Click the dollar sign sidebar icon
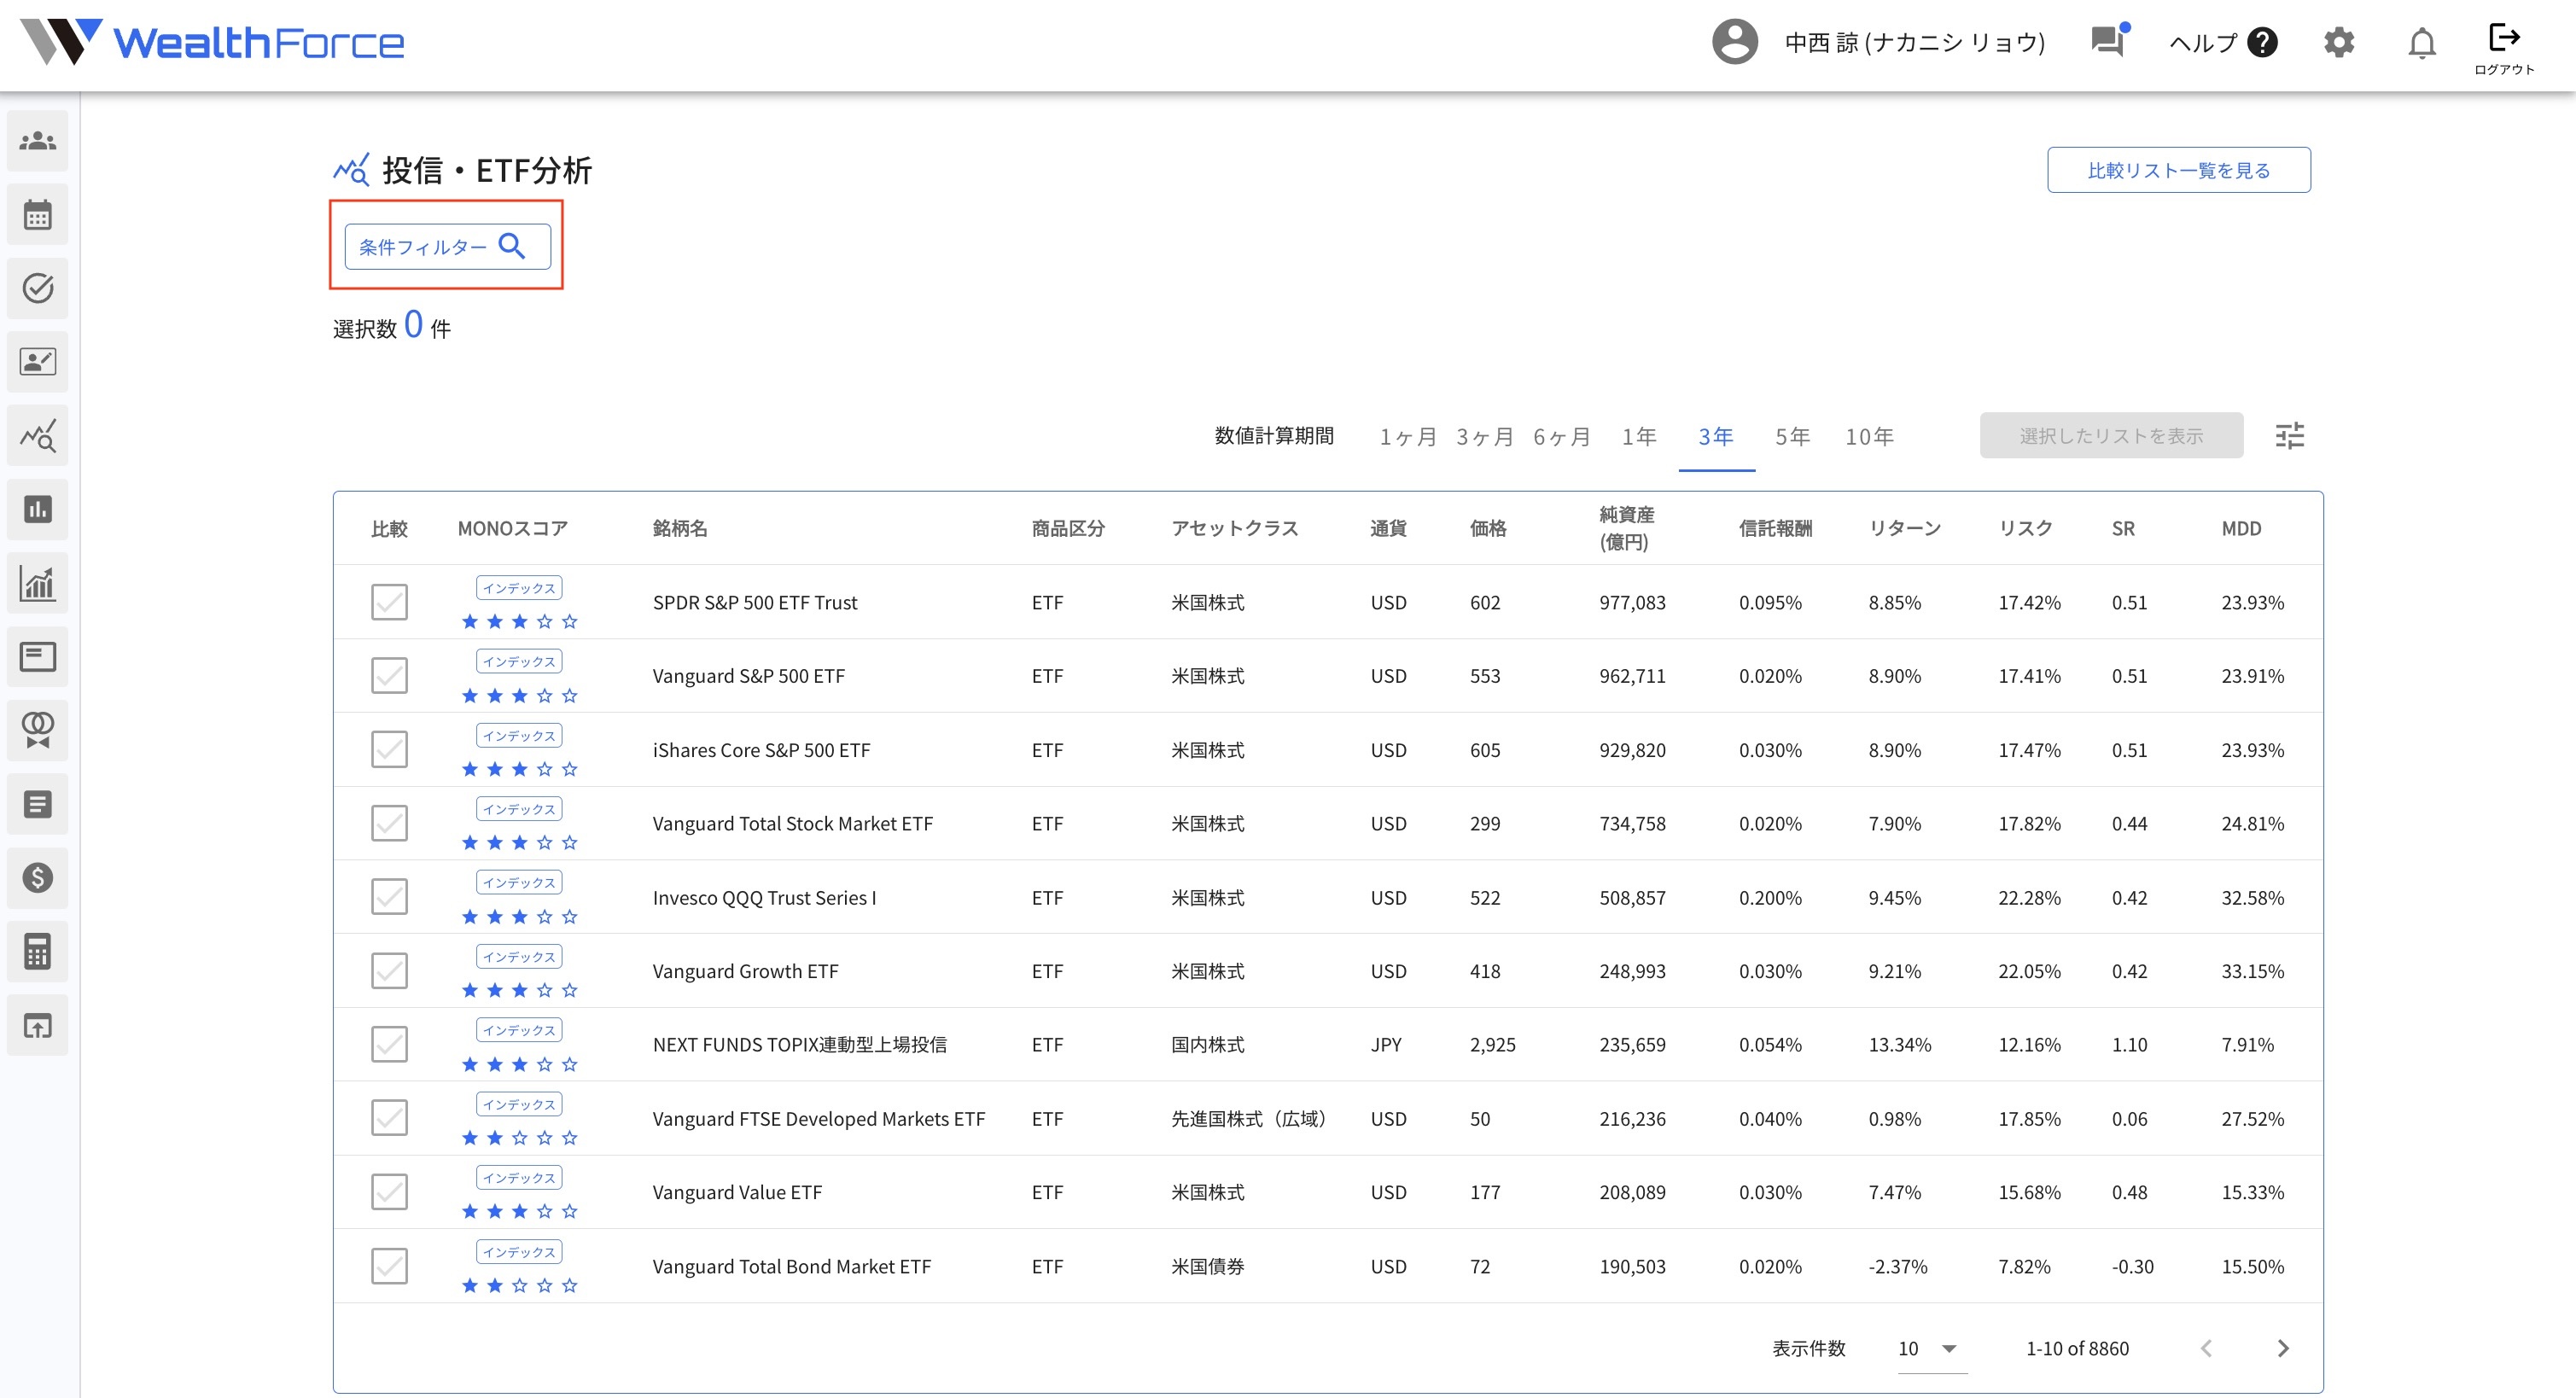 (38, 877)
